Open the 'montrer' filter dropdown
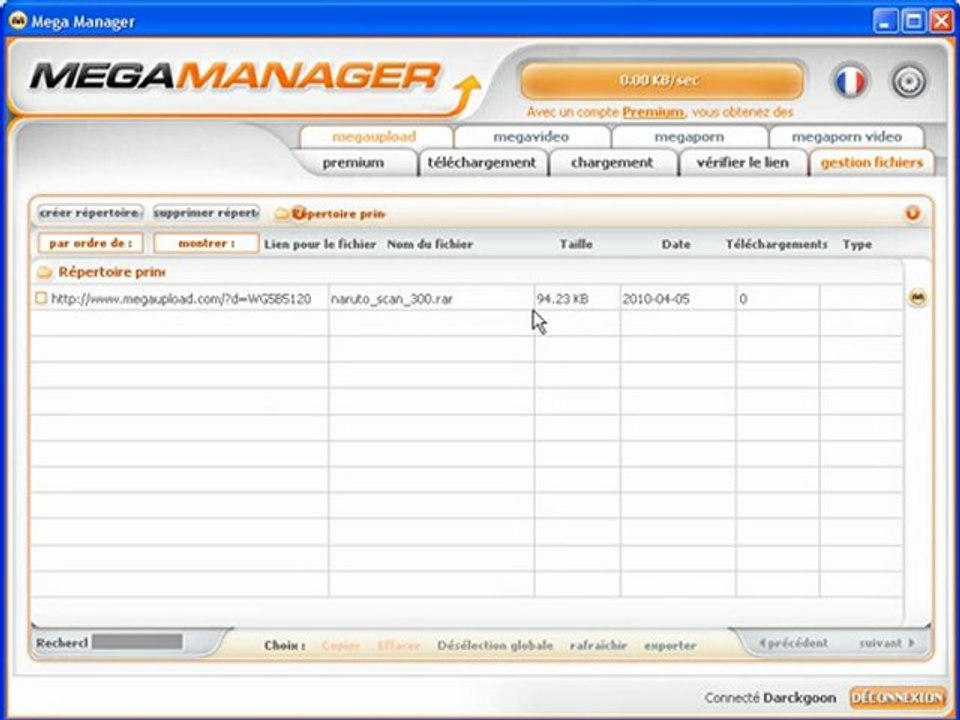Image resolution: width=960 pixels, height=720 pixels. [206, 243]
